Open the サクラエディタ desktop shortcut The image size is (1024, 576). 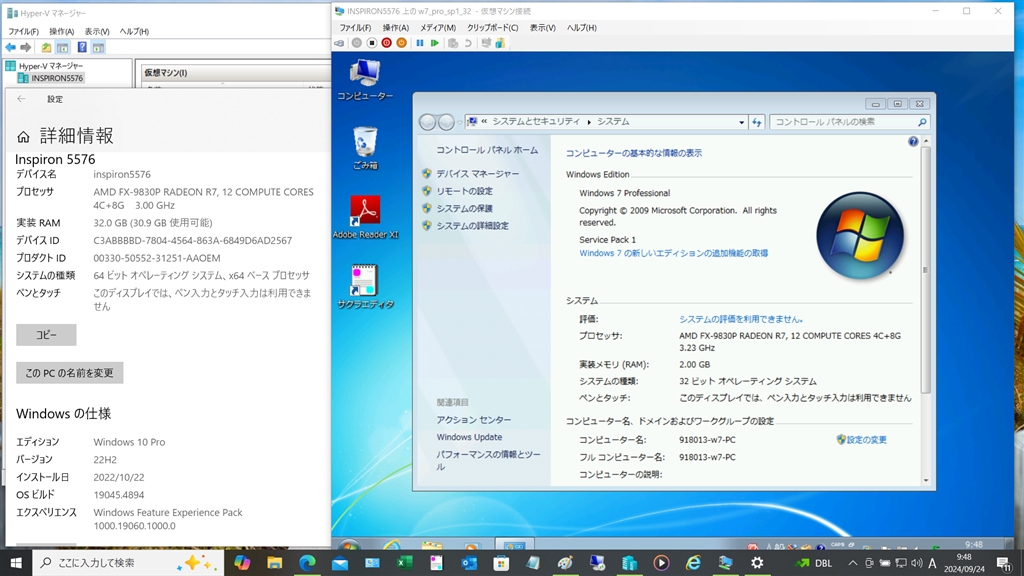click(365, 287)
